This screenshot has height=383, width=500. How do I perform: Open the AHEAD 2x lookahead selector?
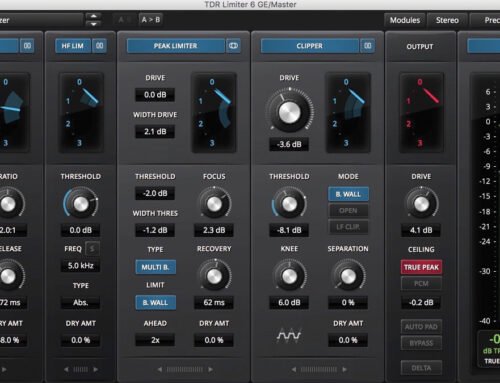pos(155,340)
